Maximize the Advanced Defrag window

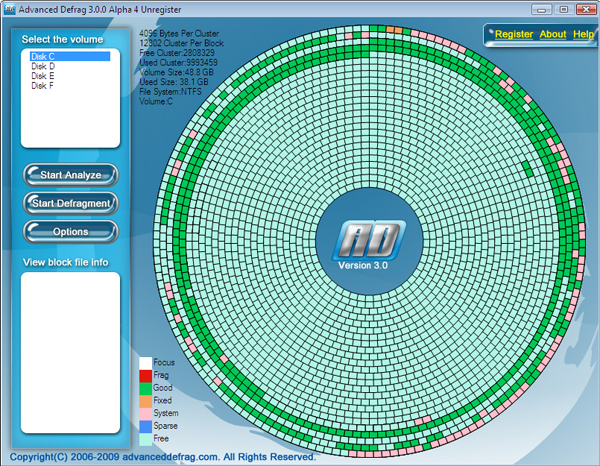[x=563, y=10]
